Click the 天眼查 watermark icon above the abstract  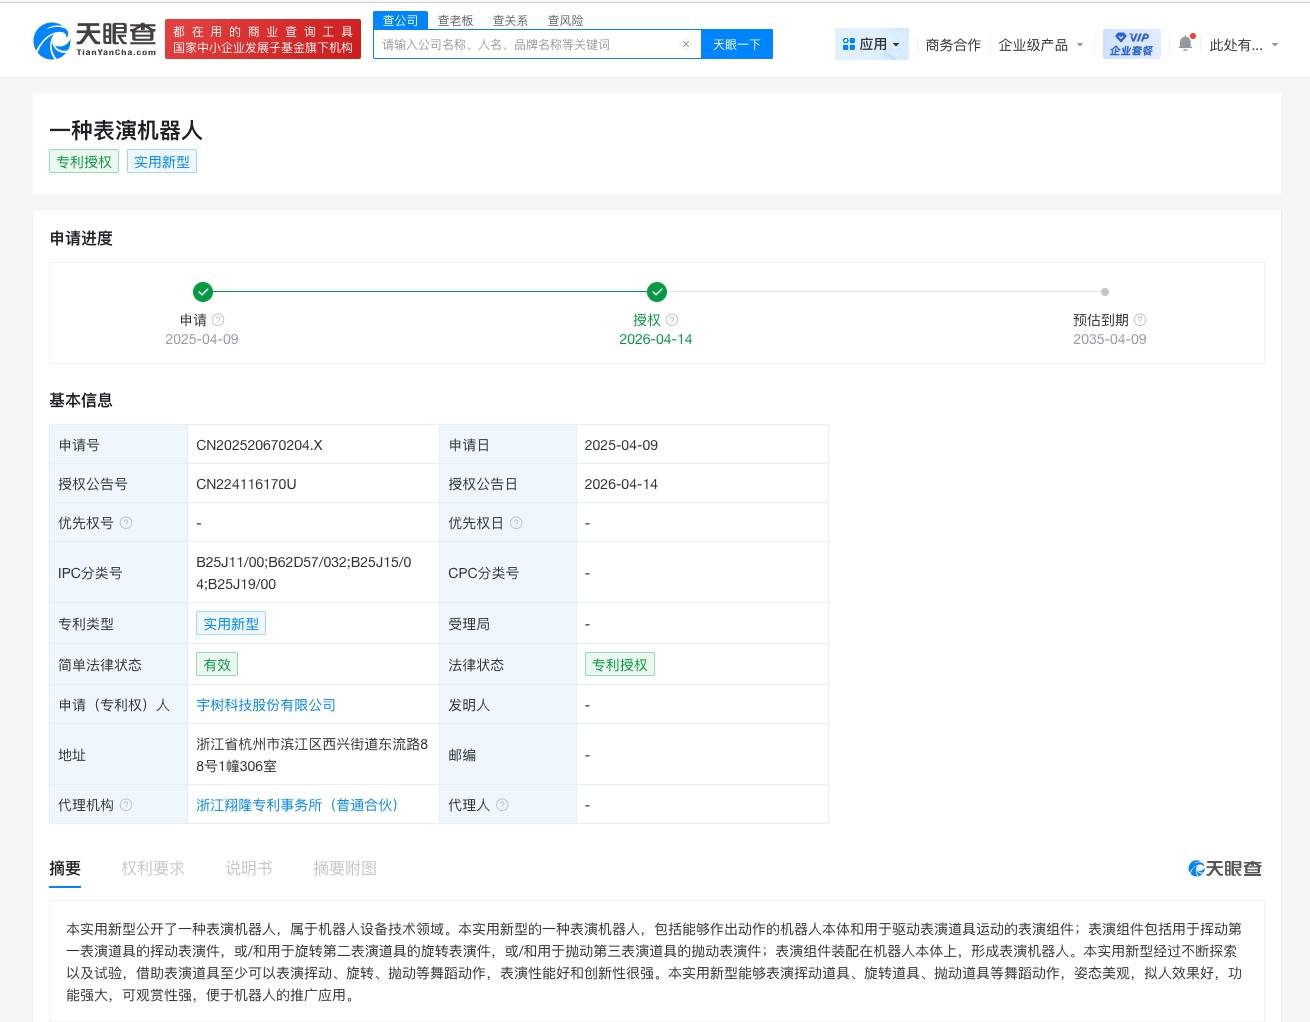click(1194, 868)
